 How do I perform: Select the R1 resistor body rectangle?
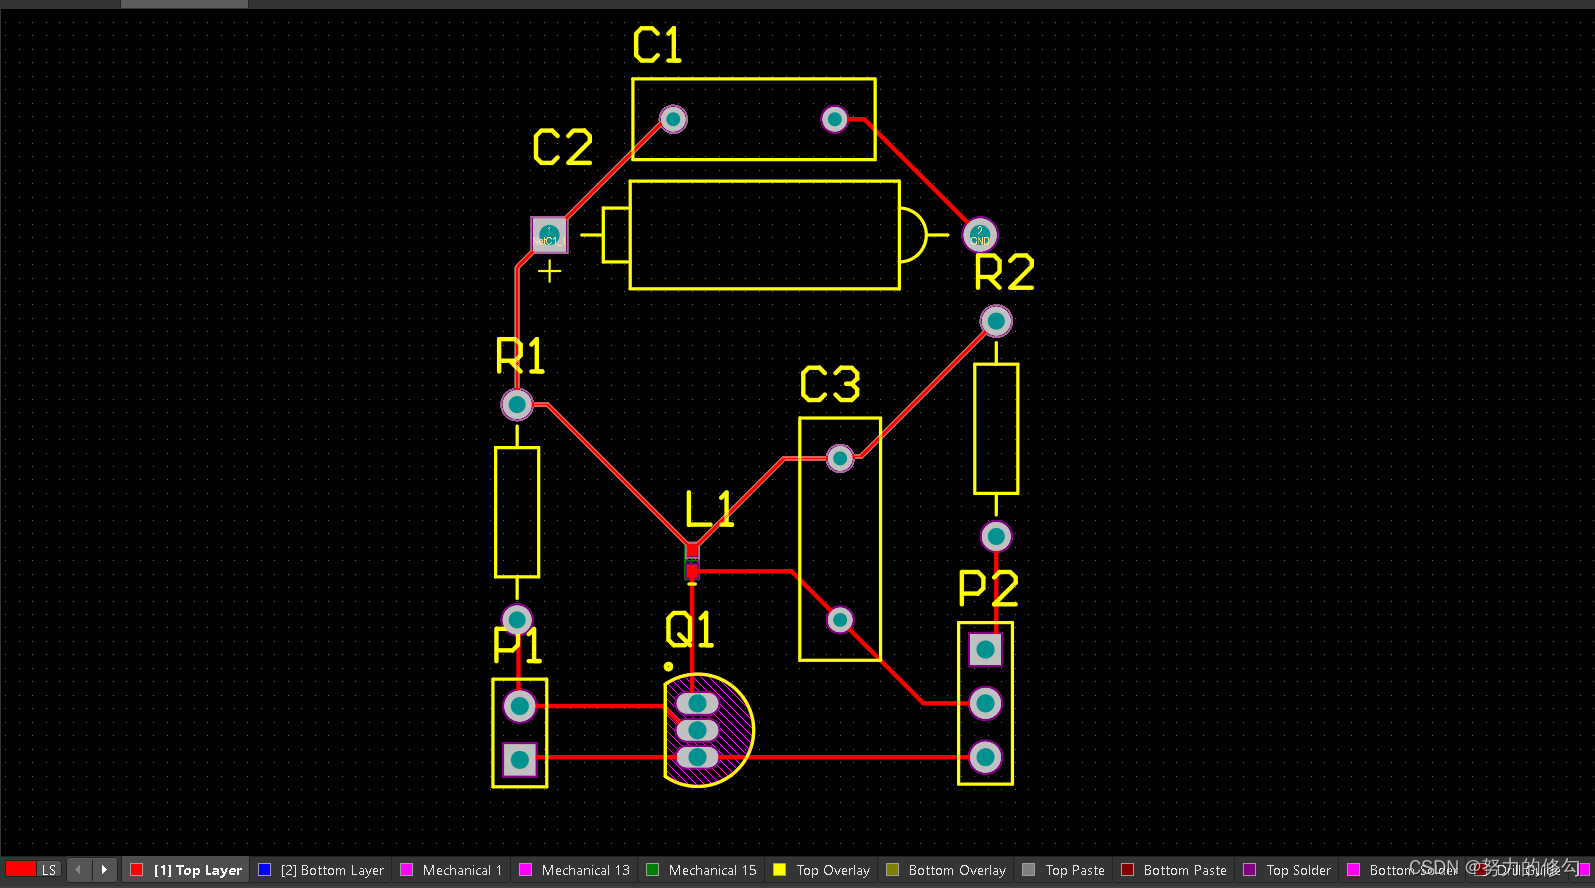coord(517,512)
